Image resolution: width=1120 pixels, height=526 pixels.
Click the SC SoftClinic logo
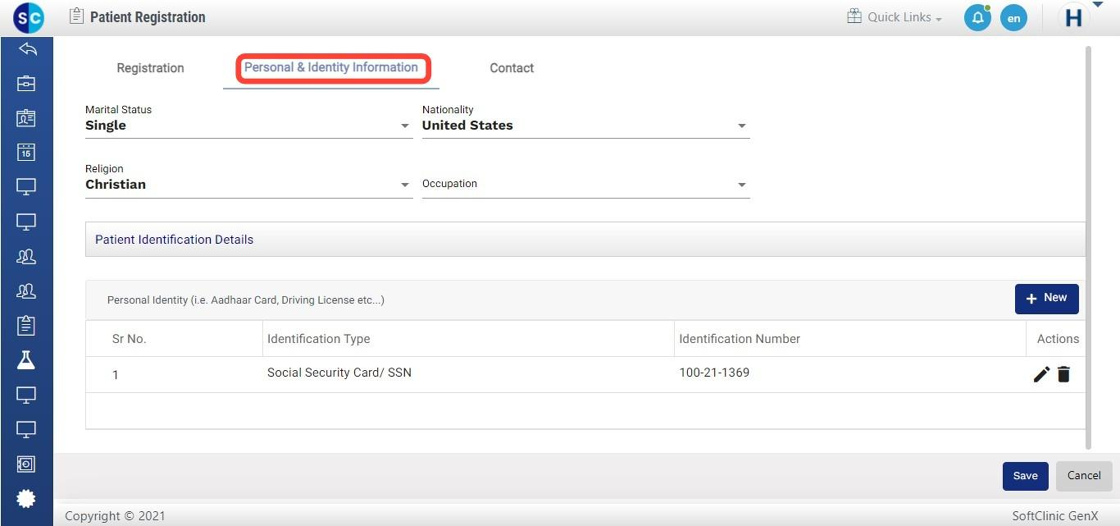[28, 17]
